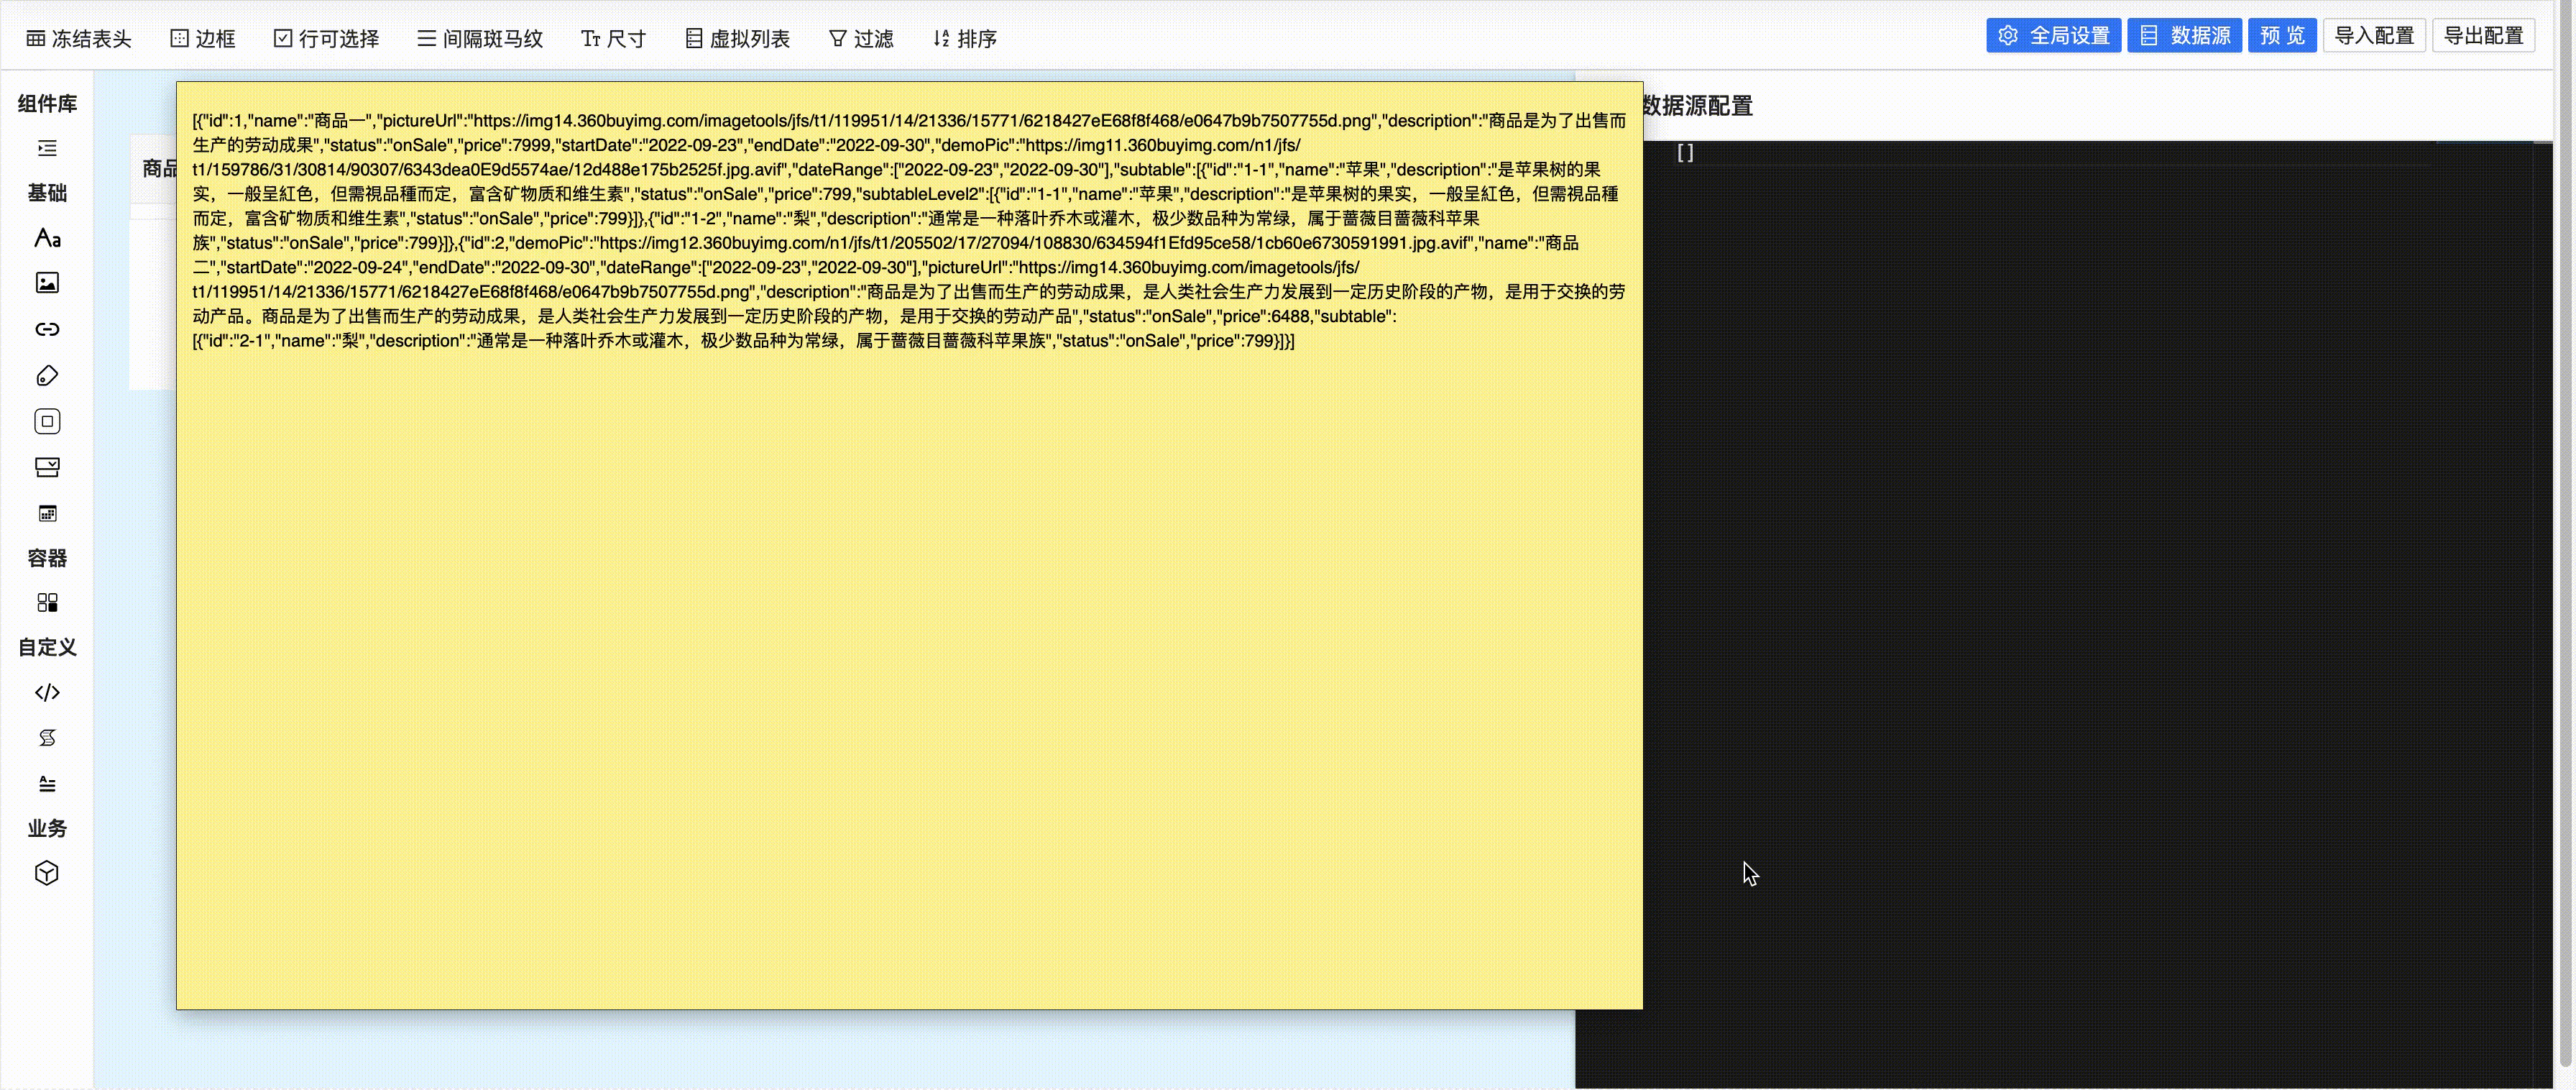The height and width of the screenshot is (1090, 2576).
Task: Select the image component icon
Action: point(47,283)
